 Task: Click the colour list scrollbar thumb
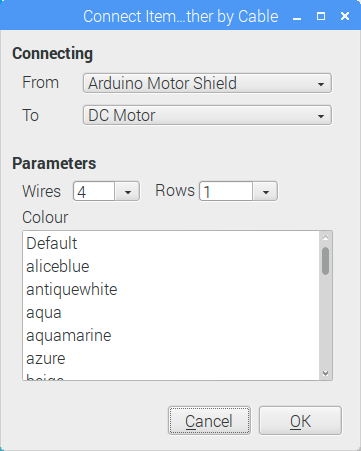coord(326,261)
